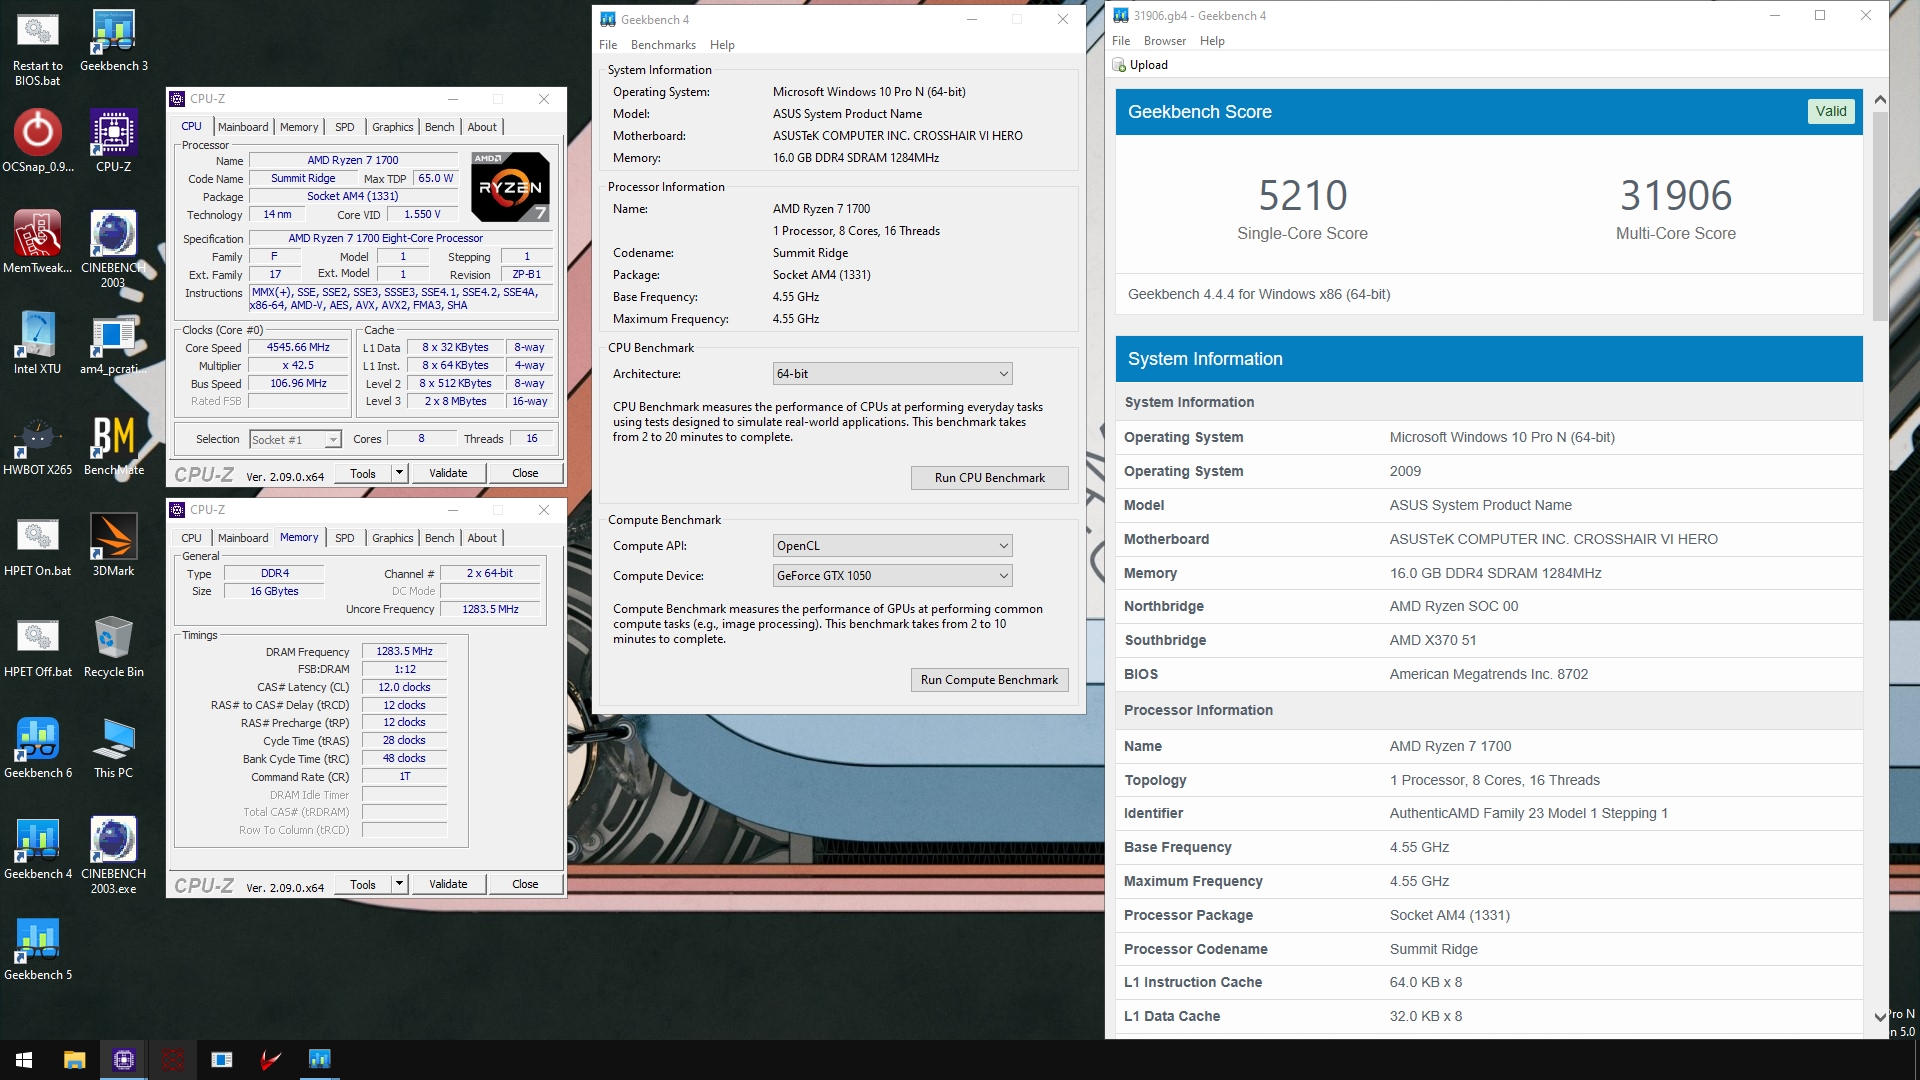Launch BenchMate desktop icon
The image size is (1920, 1080).
(113, 444)
